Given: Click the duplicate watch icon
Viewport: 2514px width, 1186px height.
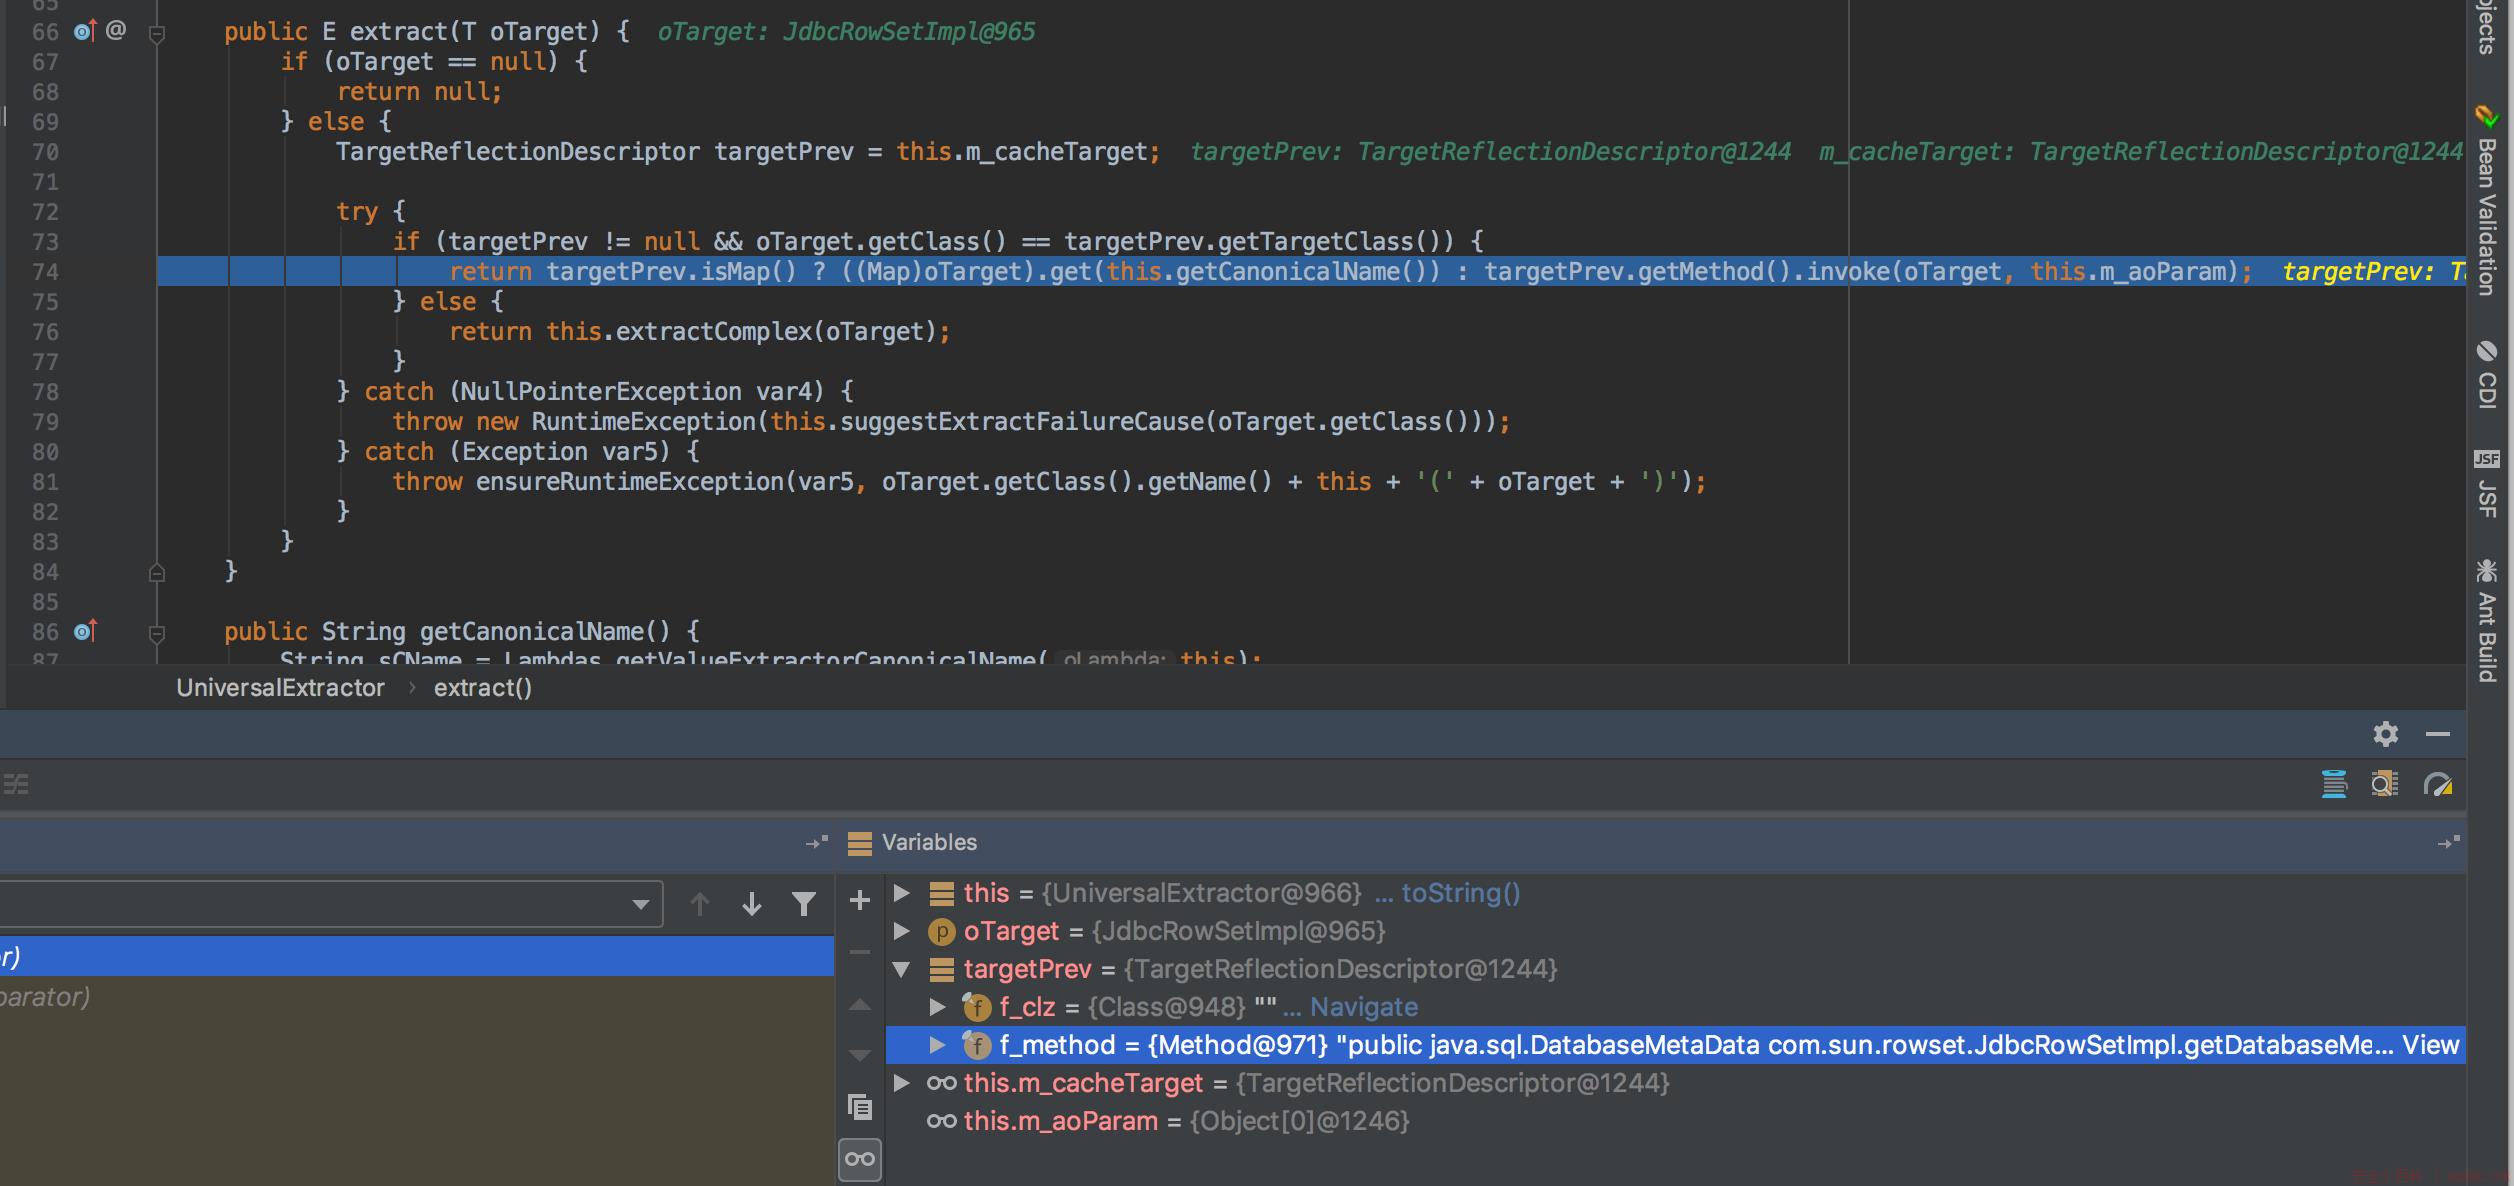Looking at the screenshot, I should click(x=860, y=1107).
